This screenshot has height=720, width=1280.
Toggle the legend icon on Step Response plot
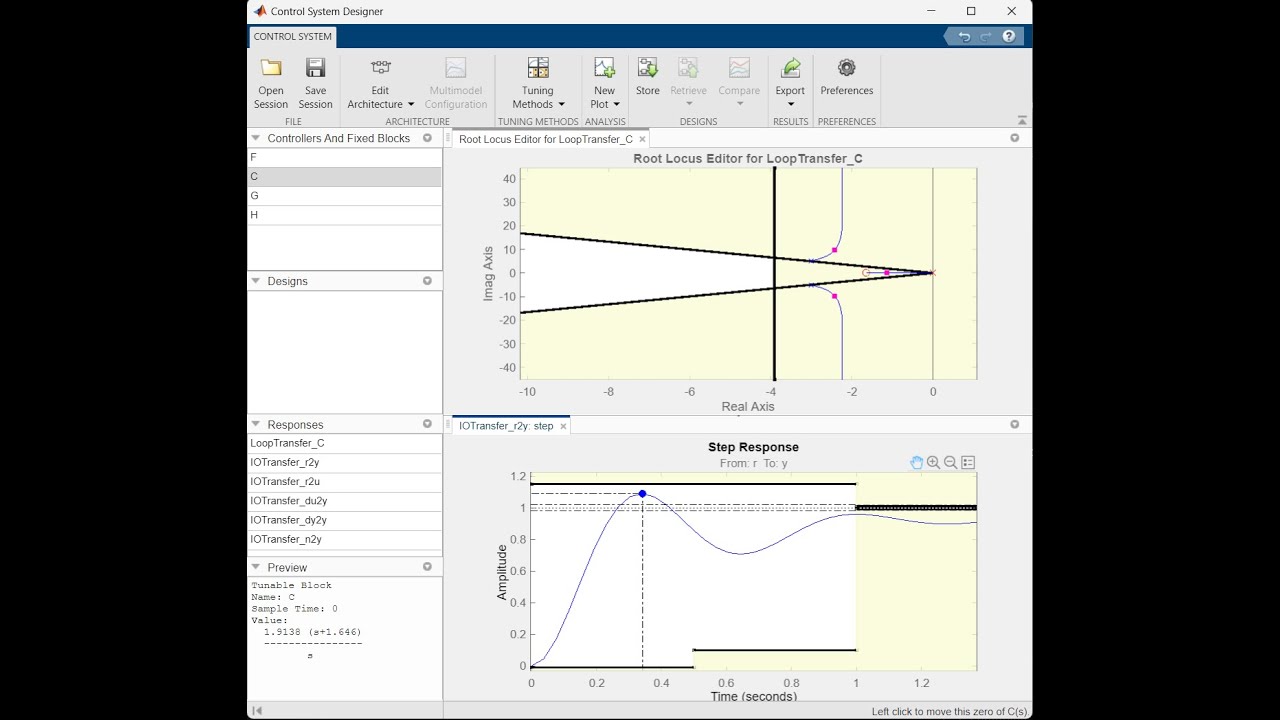[968, 462]
